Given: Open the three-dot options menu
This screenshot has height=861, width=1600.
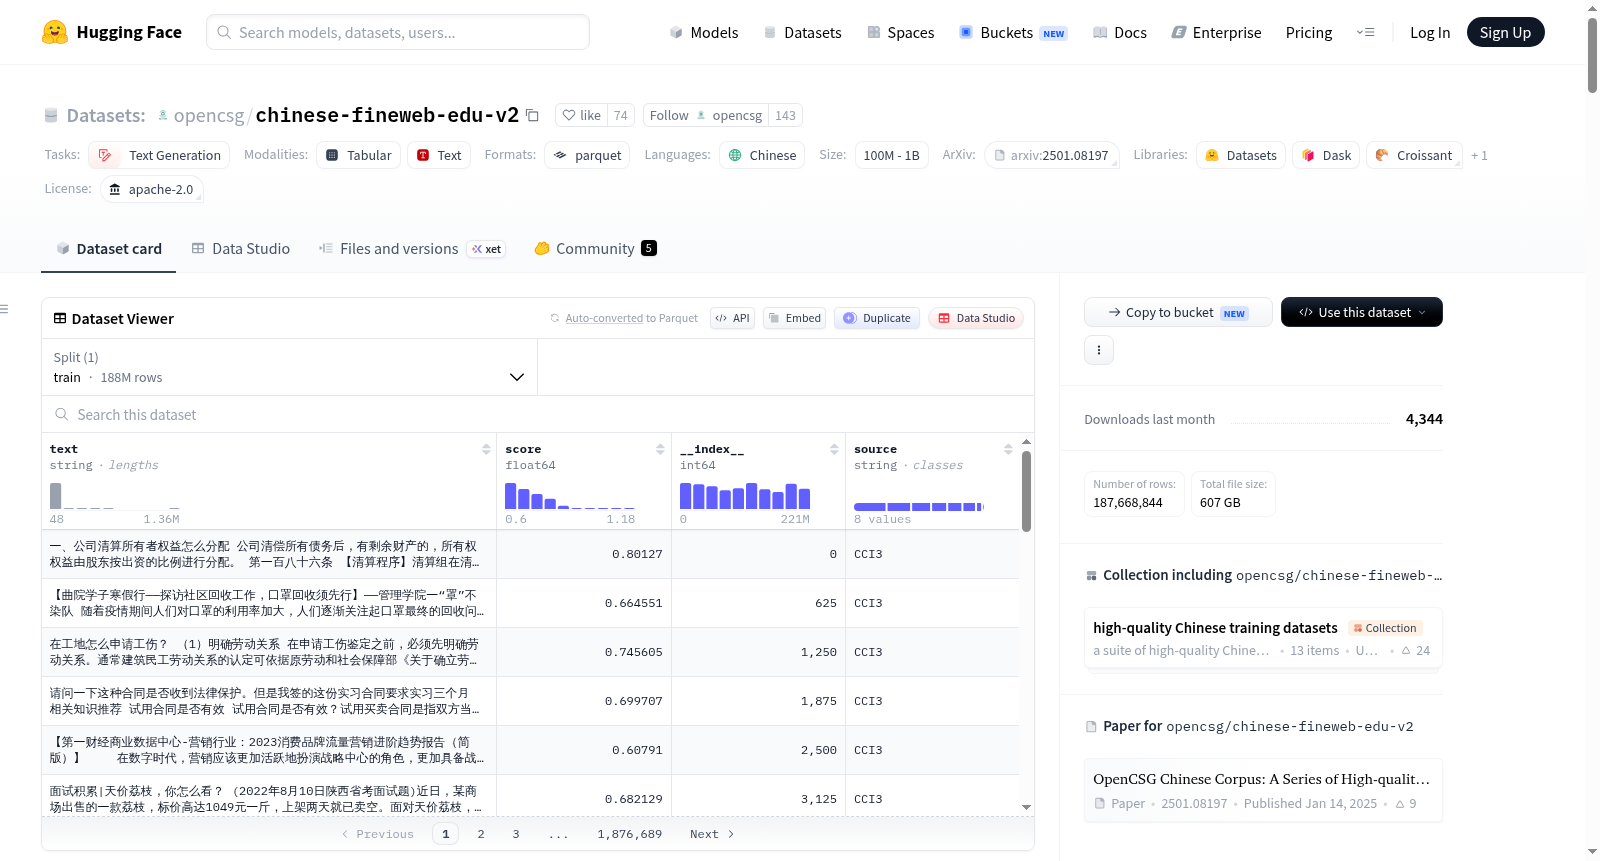Looking at the screenshot, I should coord(1099,350).
